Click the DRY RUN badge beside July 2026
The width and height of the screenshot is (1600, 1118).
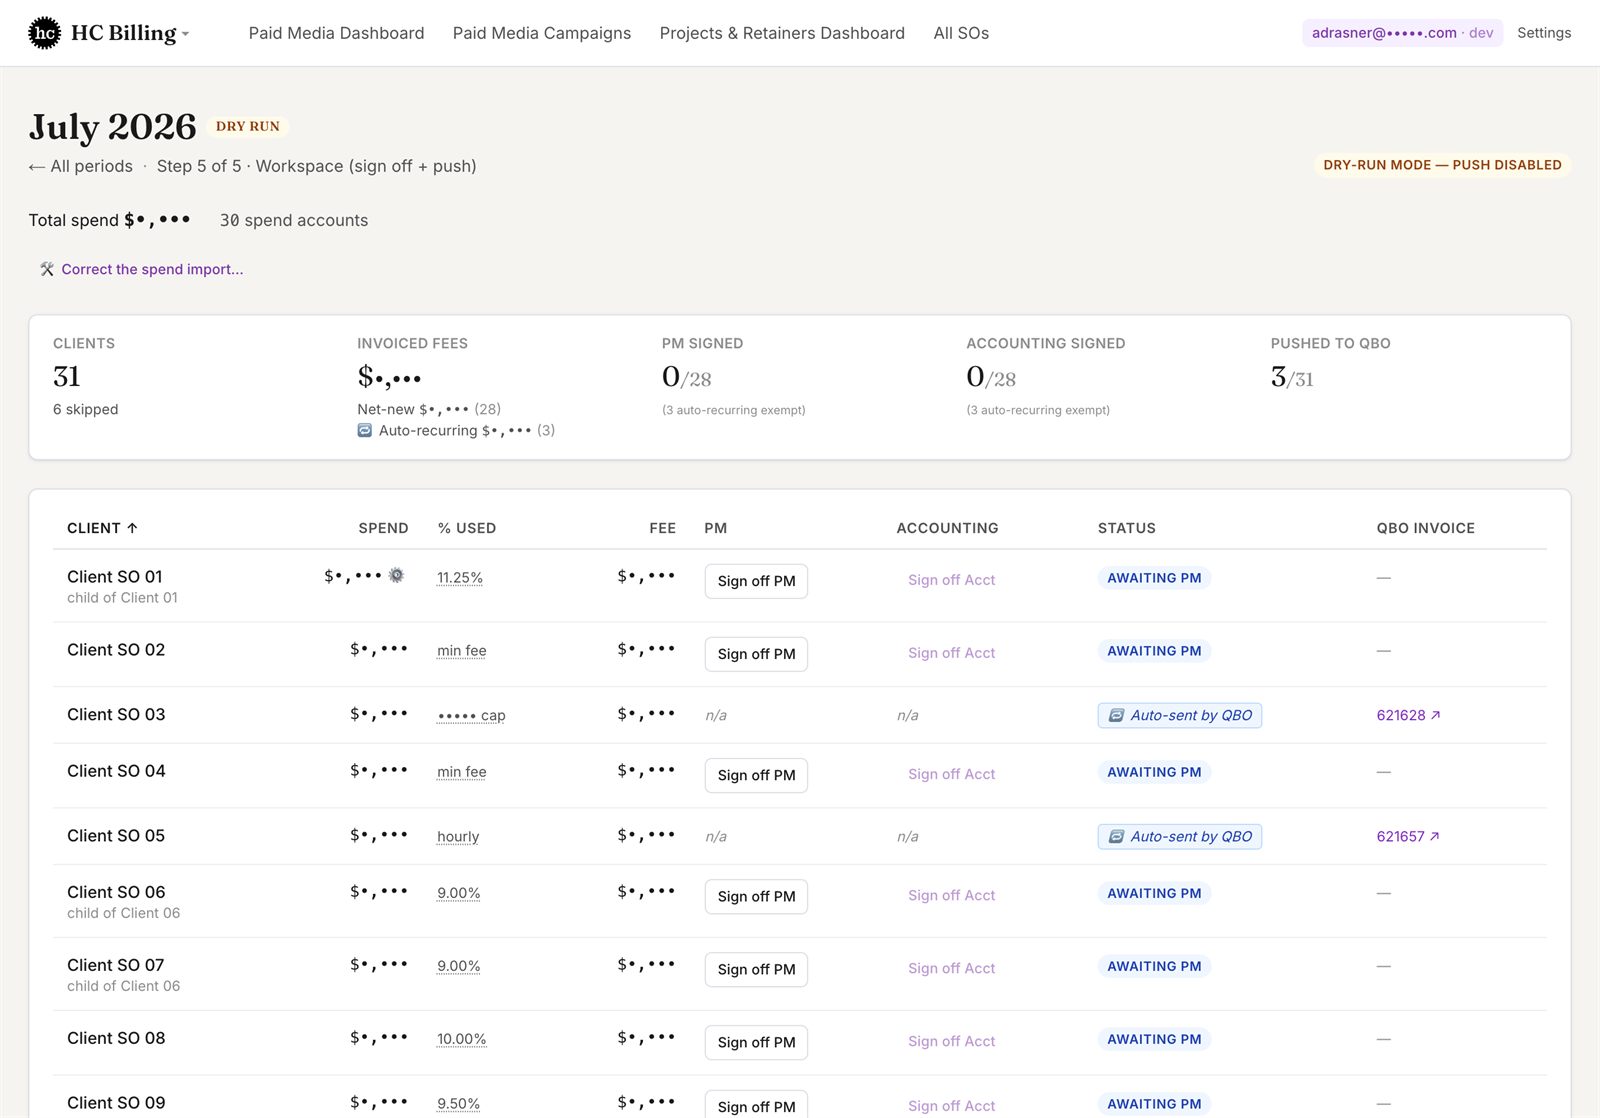tap(248, 126)
